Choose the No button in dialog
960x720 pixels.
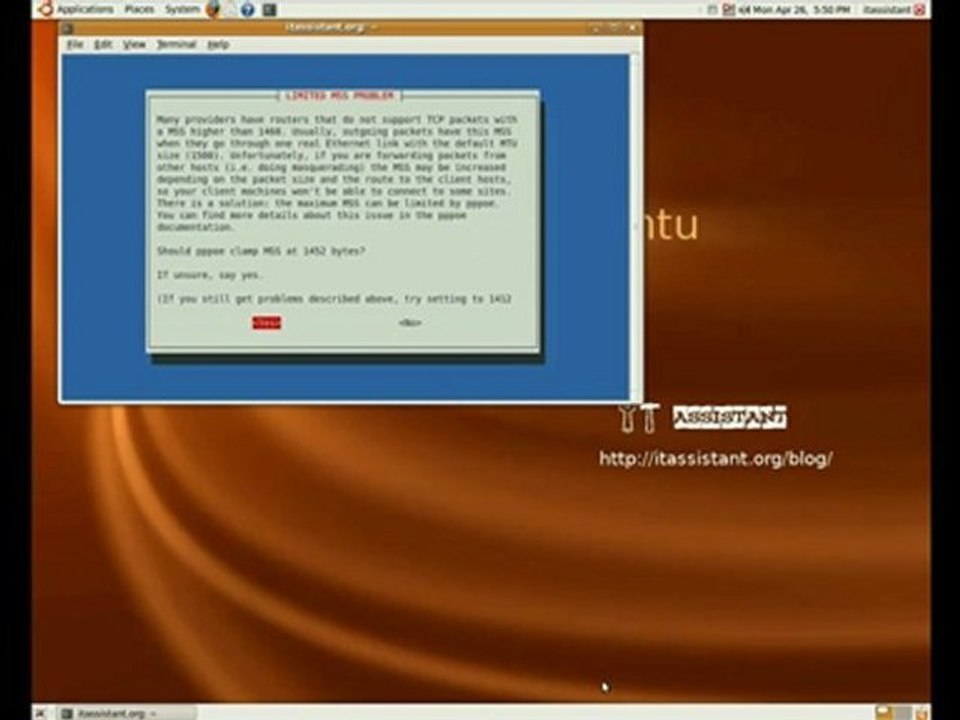point(410,323)
